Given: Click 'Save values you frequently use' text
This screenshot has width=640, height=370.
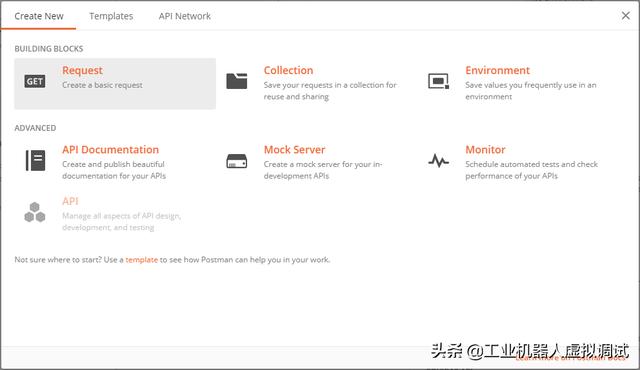Looking at the screenshot, I should (x=531, y=91).
